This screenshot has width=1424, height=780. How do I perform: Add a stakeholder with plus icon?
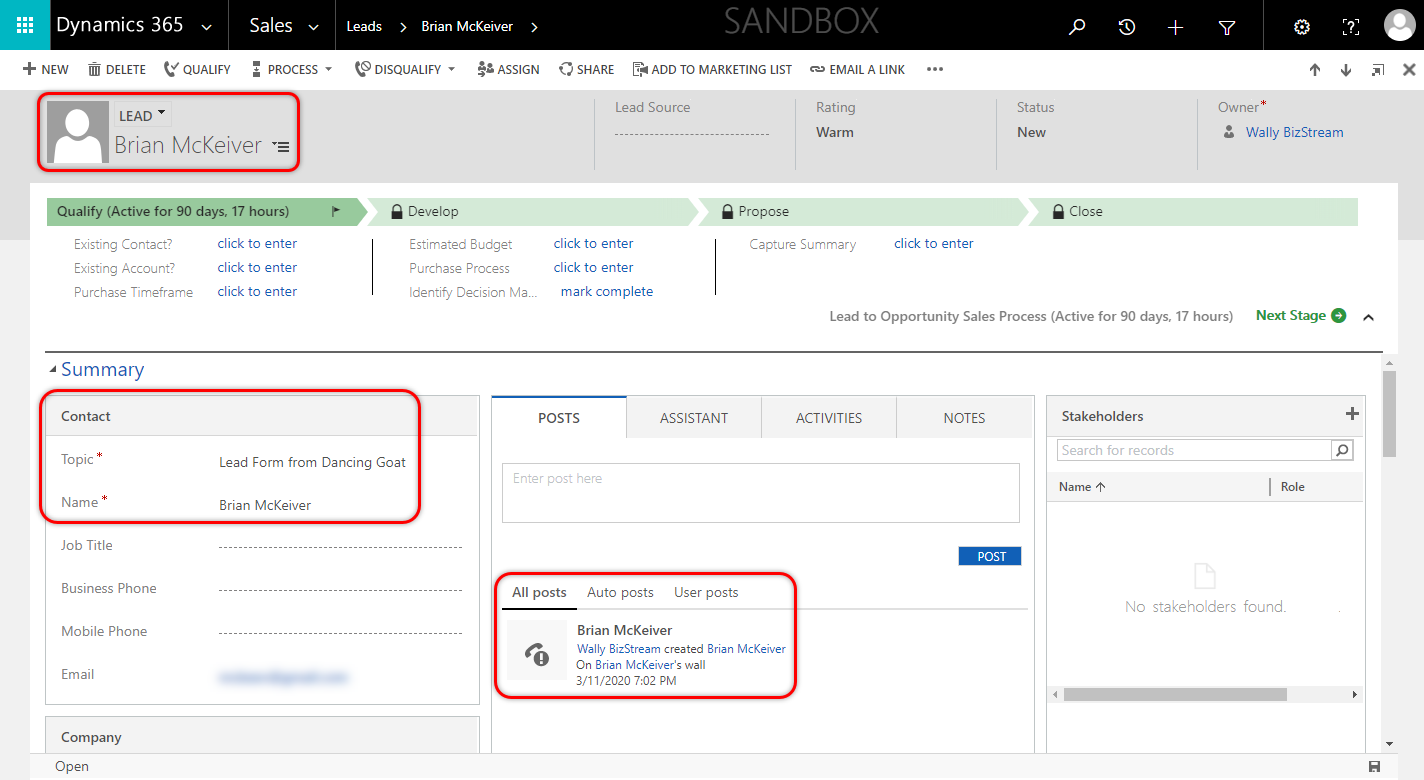1352,414
